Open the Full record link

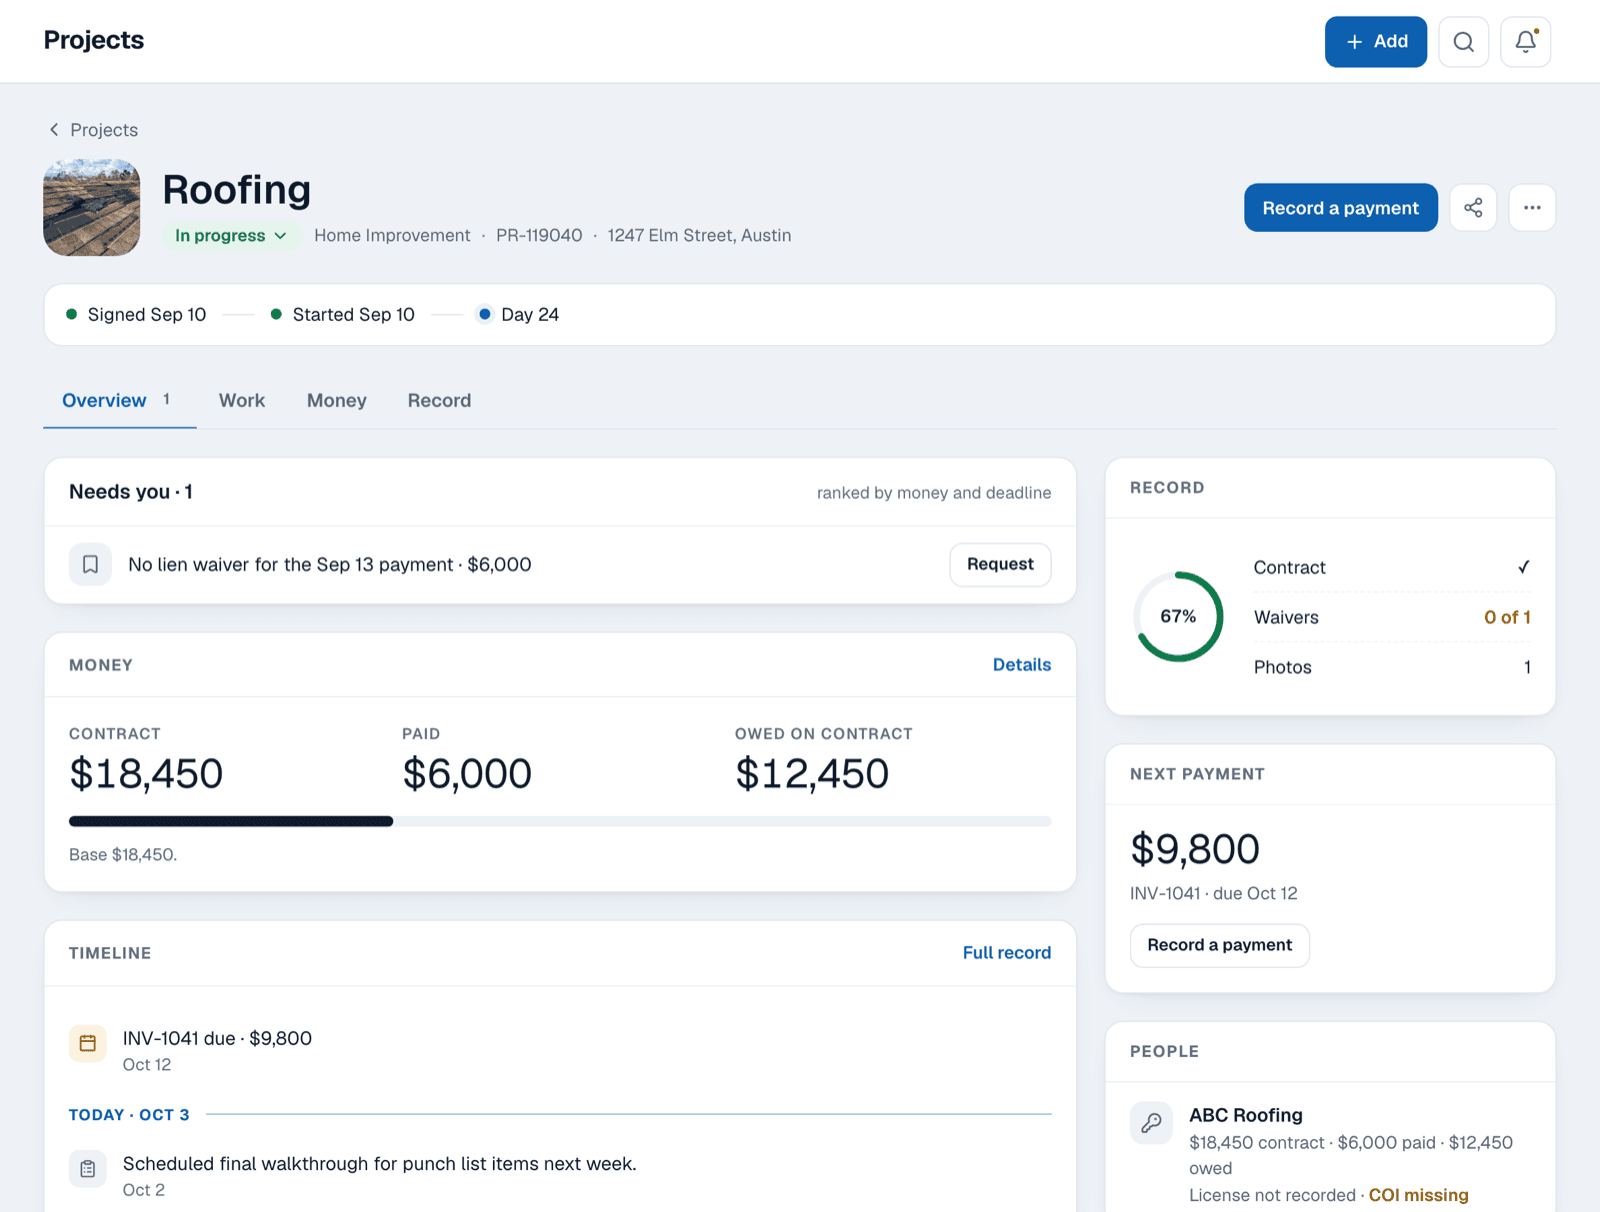coord(1006,953)
